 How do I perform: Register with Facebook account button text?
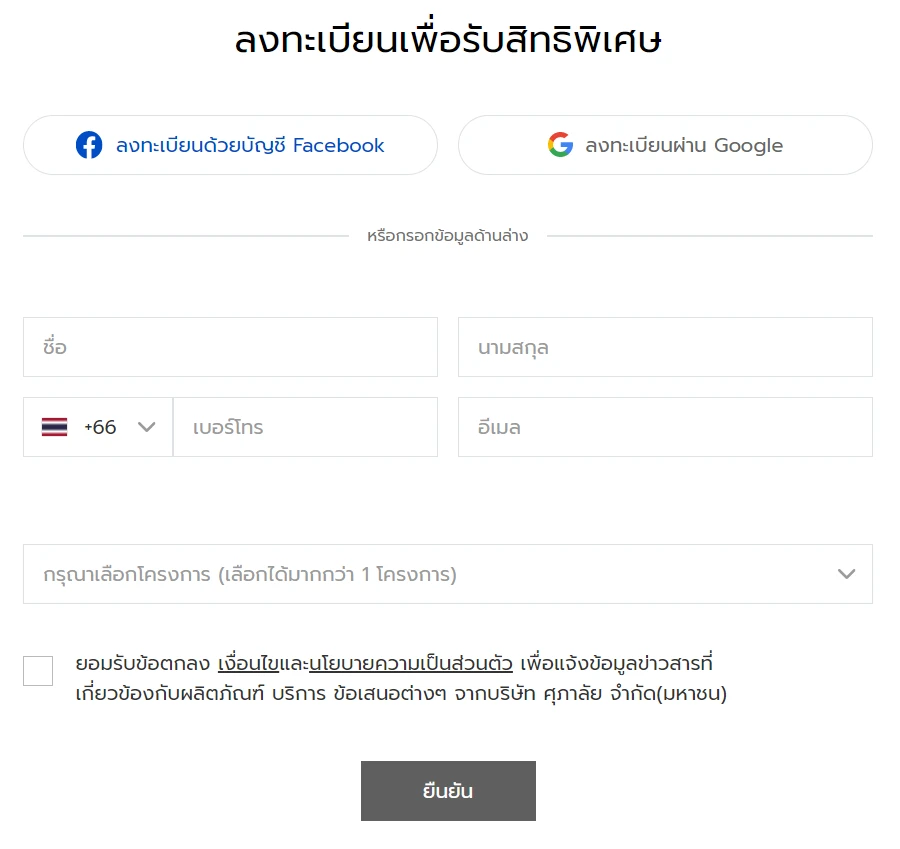pos(250,145)
